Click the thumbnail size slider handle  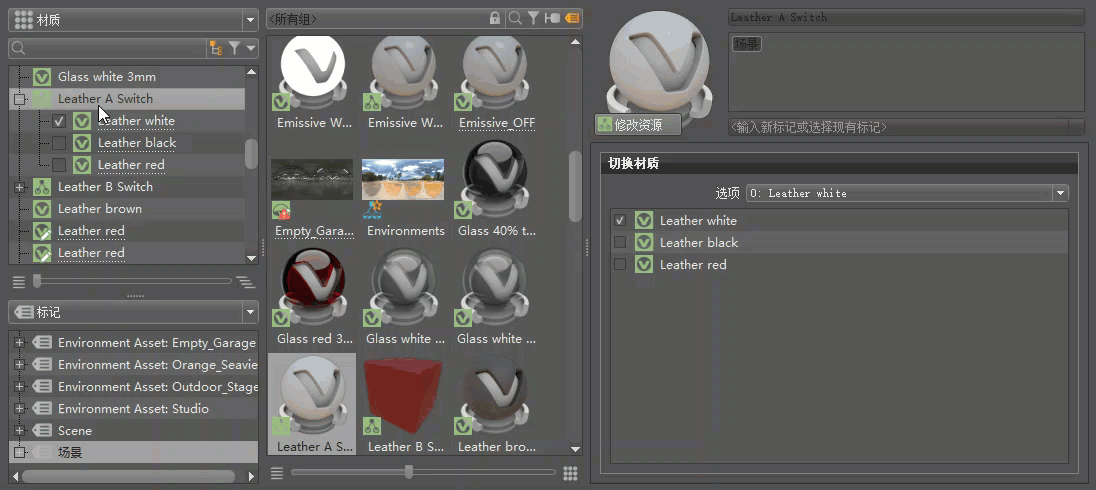coord(409,473)
